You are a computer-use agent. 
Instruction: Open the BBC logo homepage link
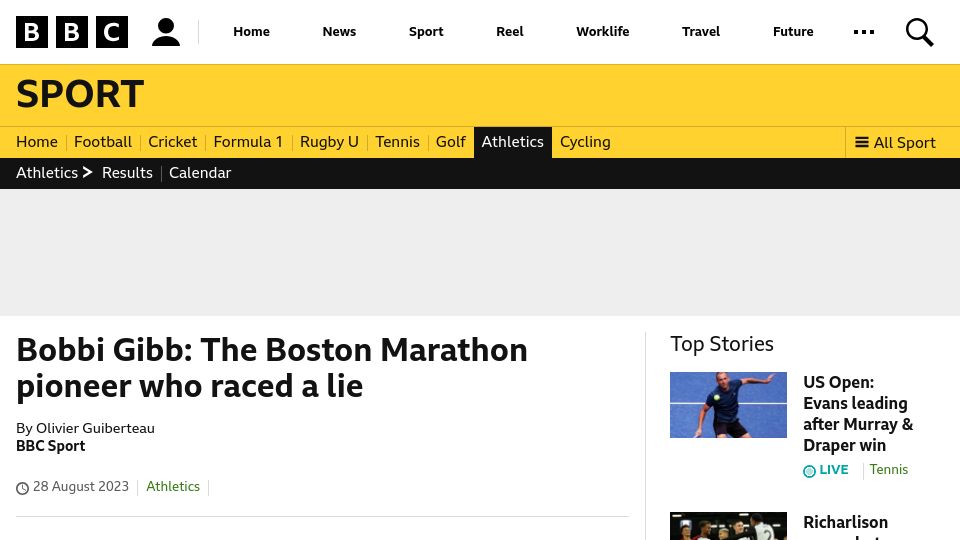point(72,32)
